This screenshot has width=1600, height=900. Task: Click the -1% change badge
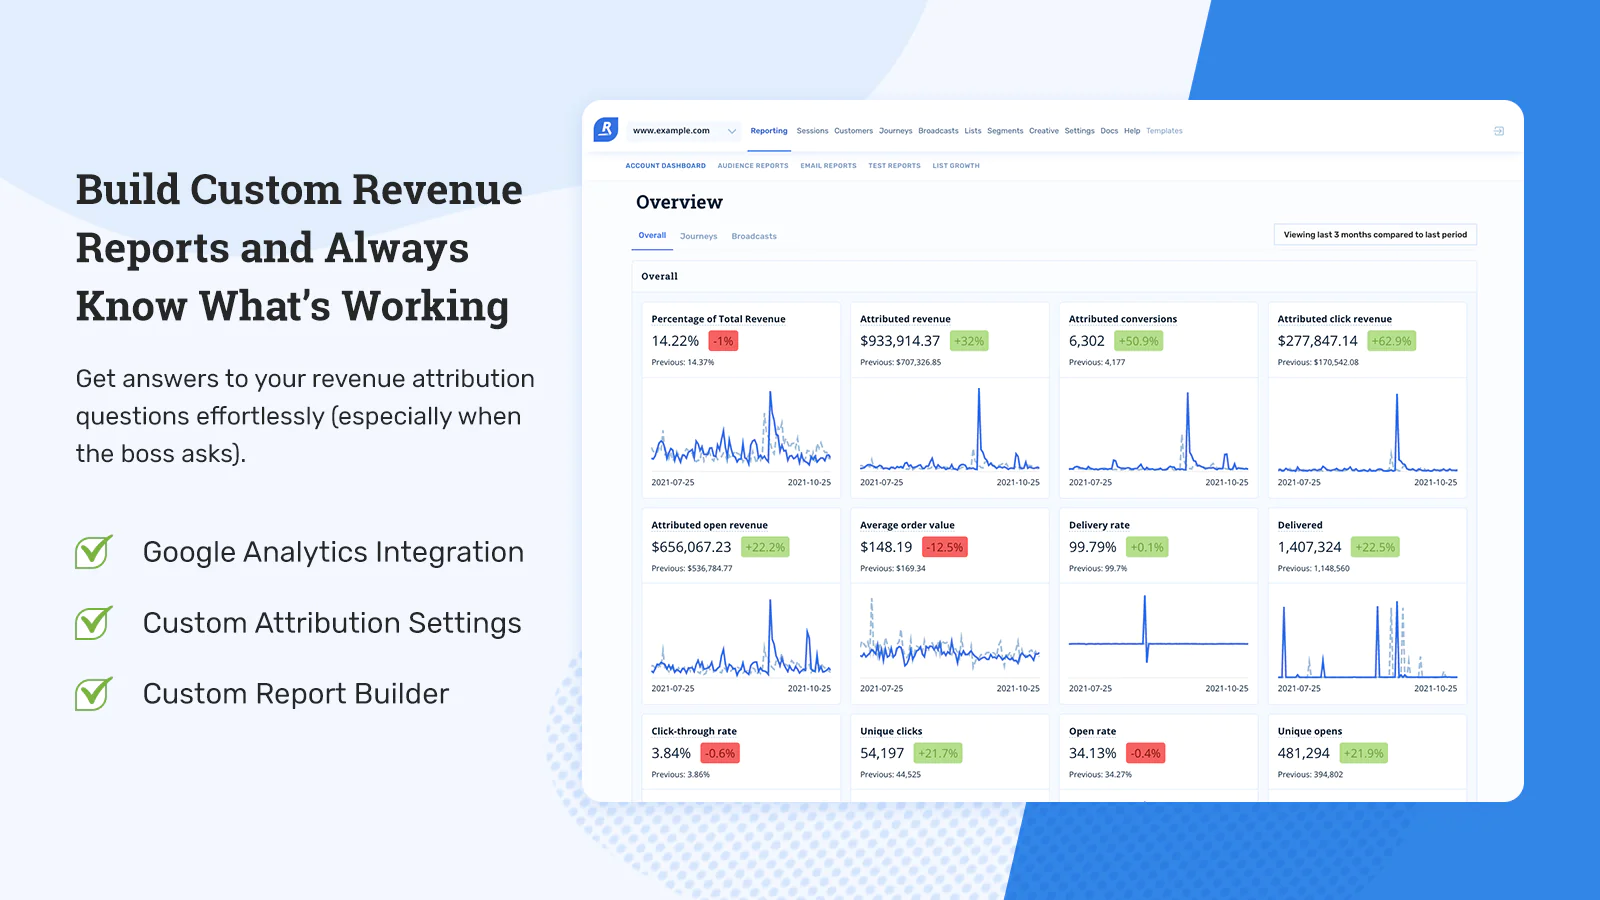[724, 341]
